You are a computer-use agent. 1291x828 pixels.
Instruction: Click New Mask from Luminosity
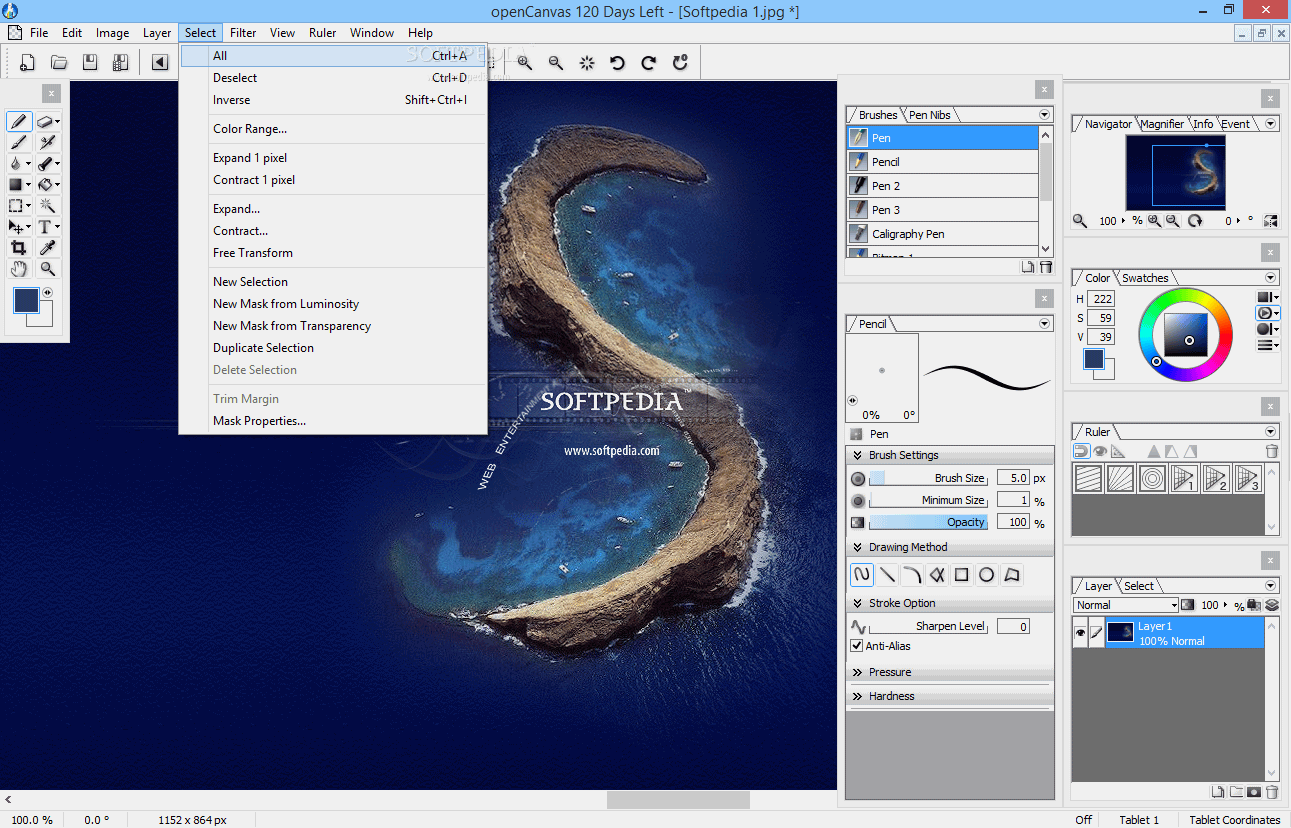click(x=333, y=304)
